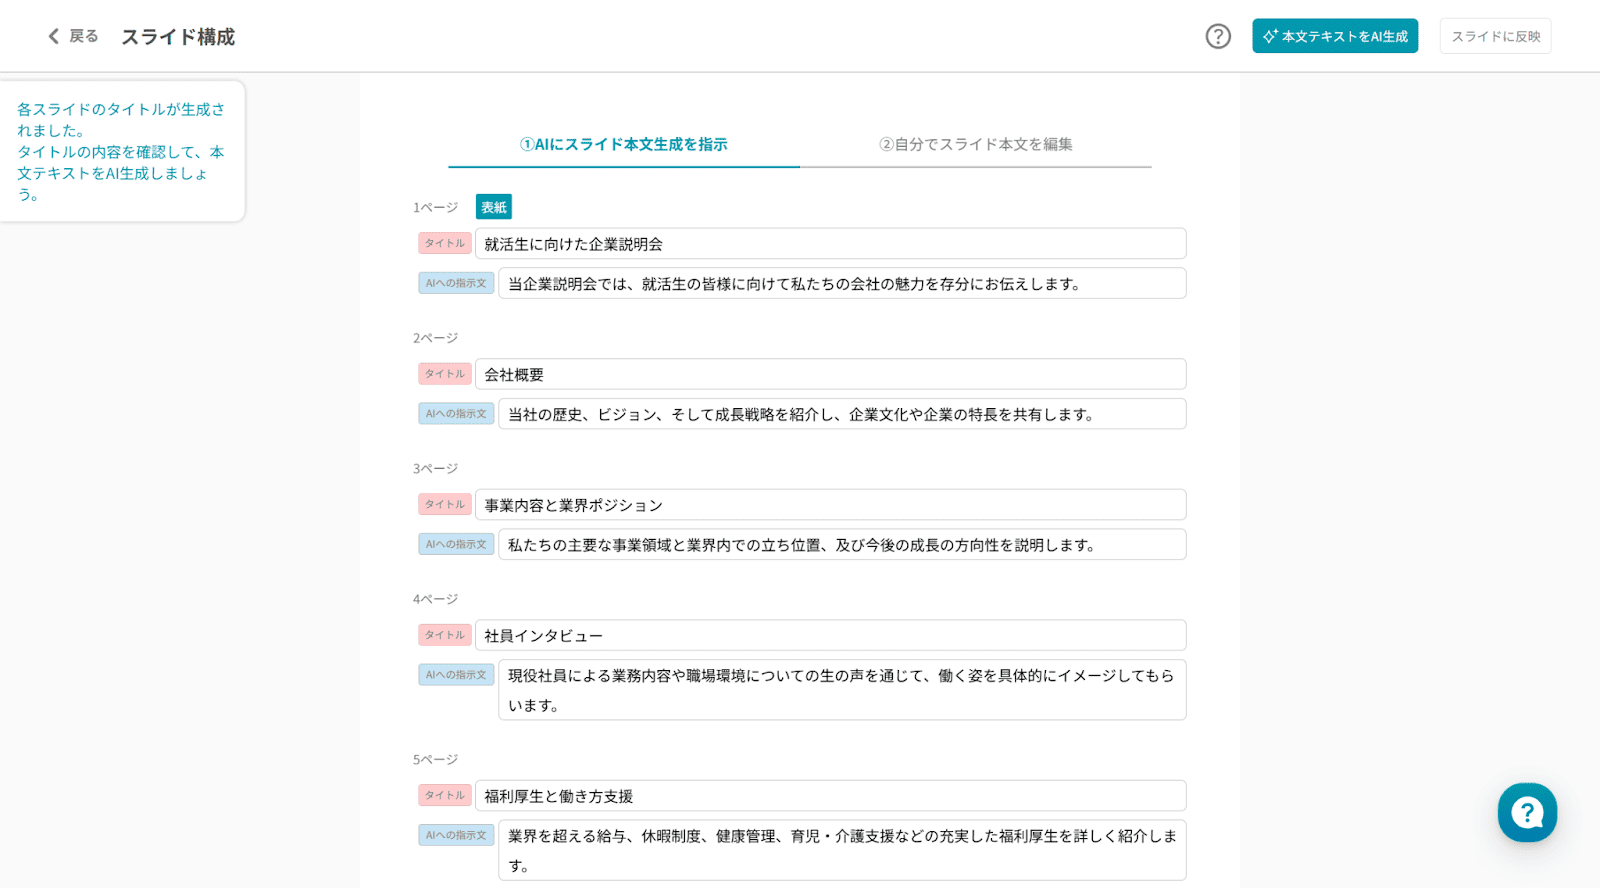This screenshot has height=888, width=1600.
Task: Click the back arrow chevron icon
Action: 54,36
